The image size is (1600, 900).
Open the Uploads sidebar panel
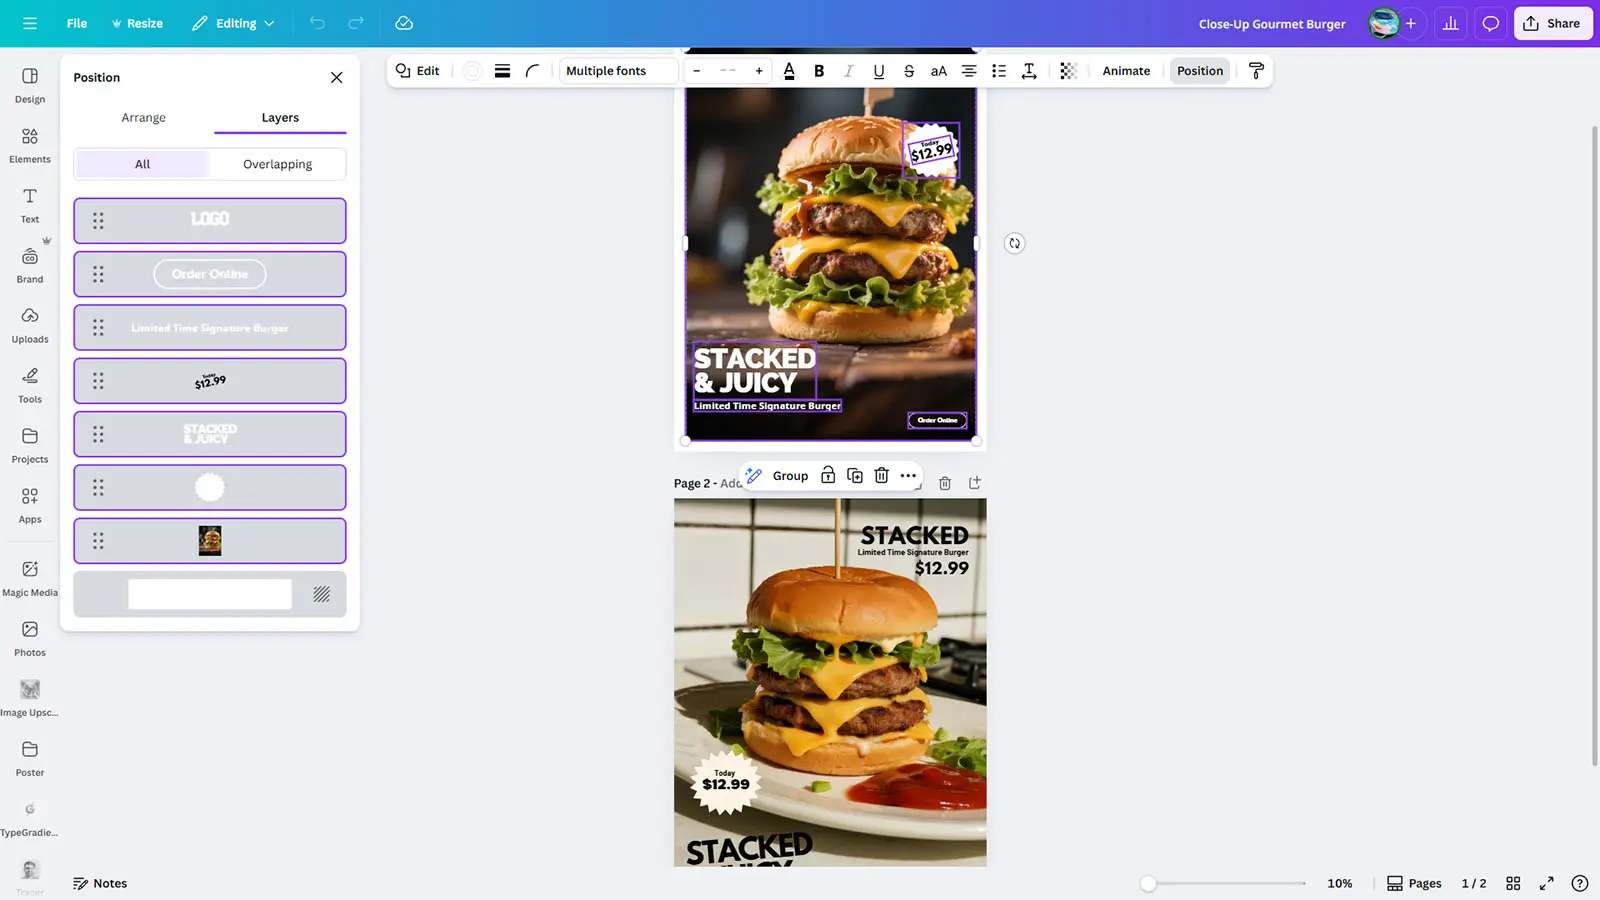(30, 325)
